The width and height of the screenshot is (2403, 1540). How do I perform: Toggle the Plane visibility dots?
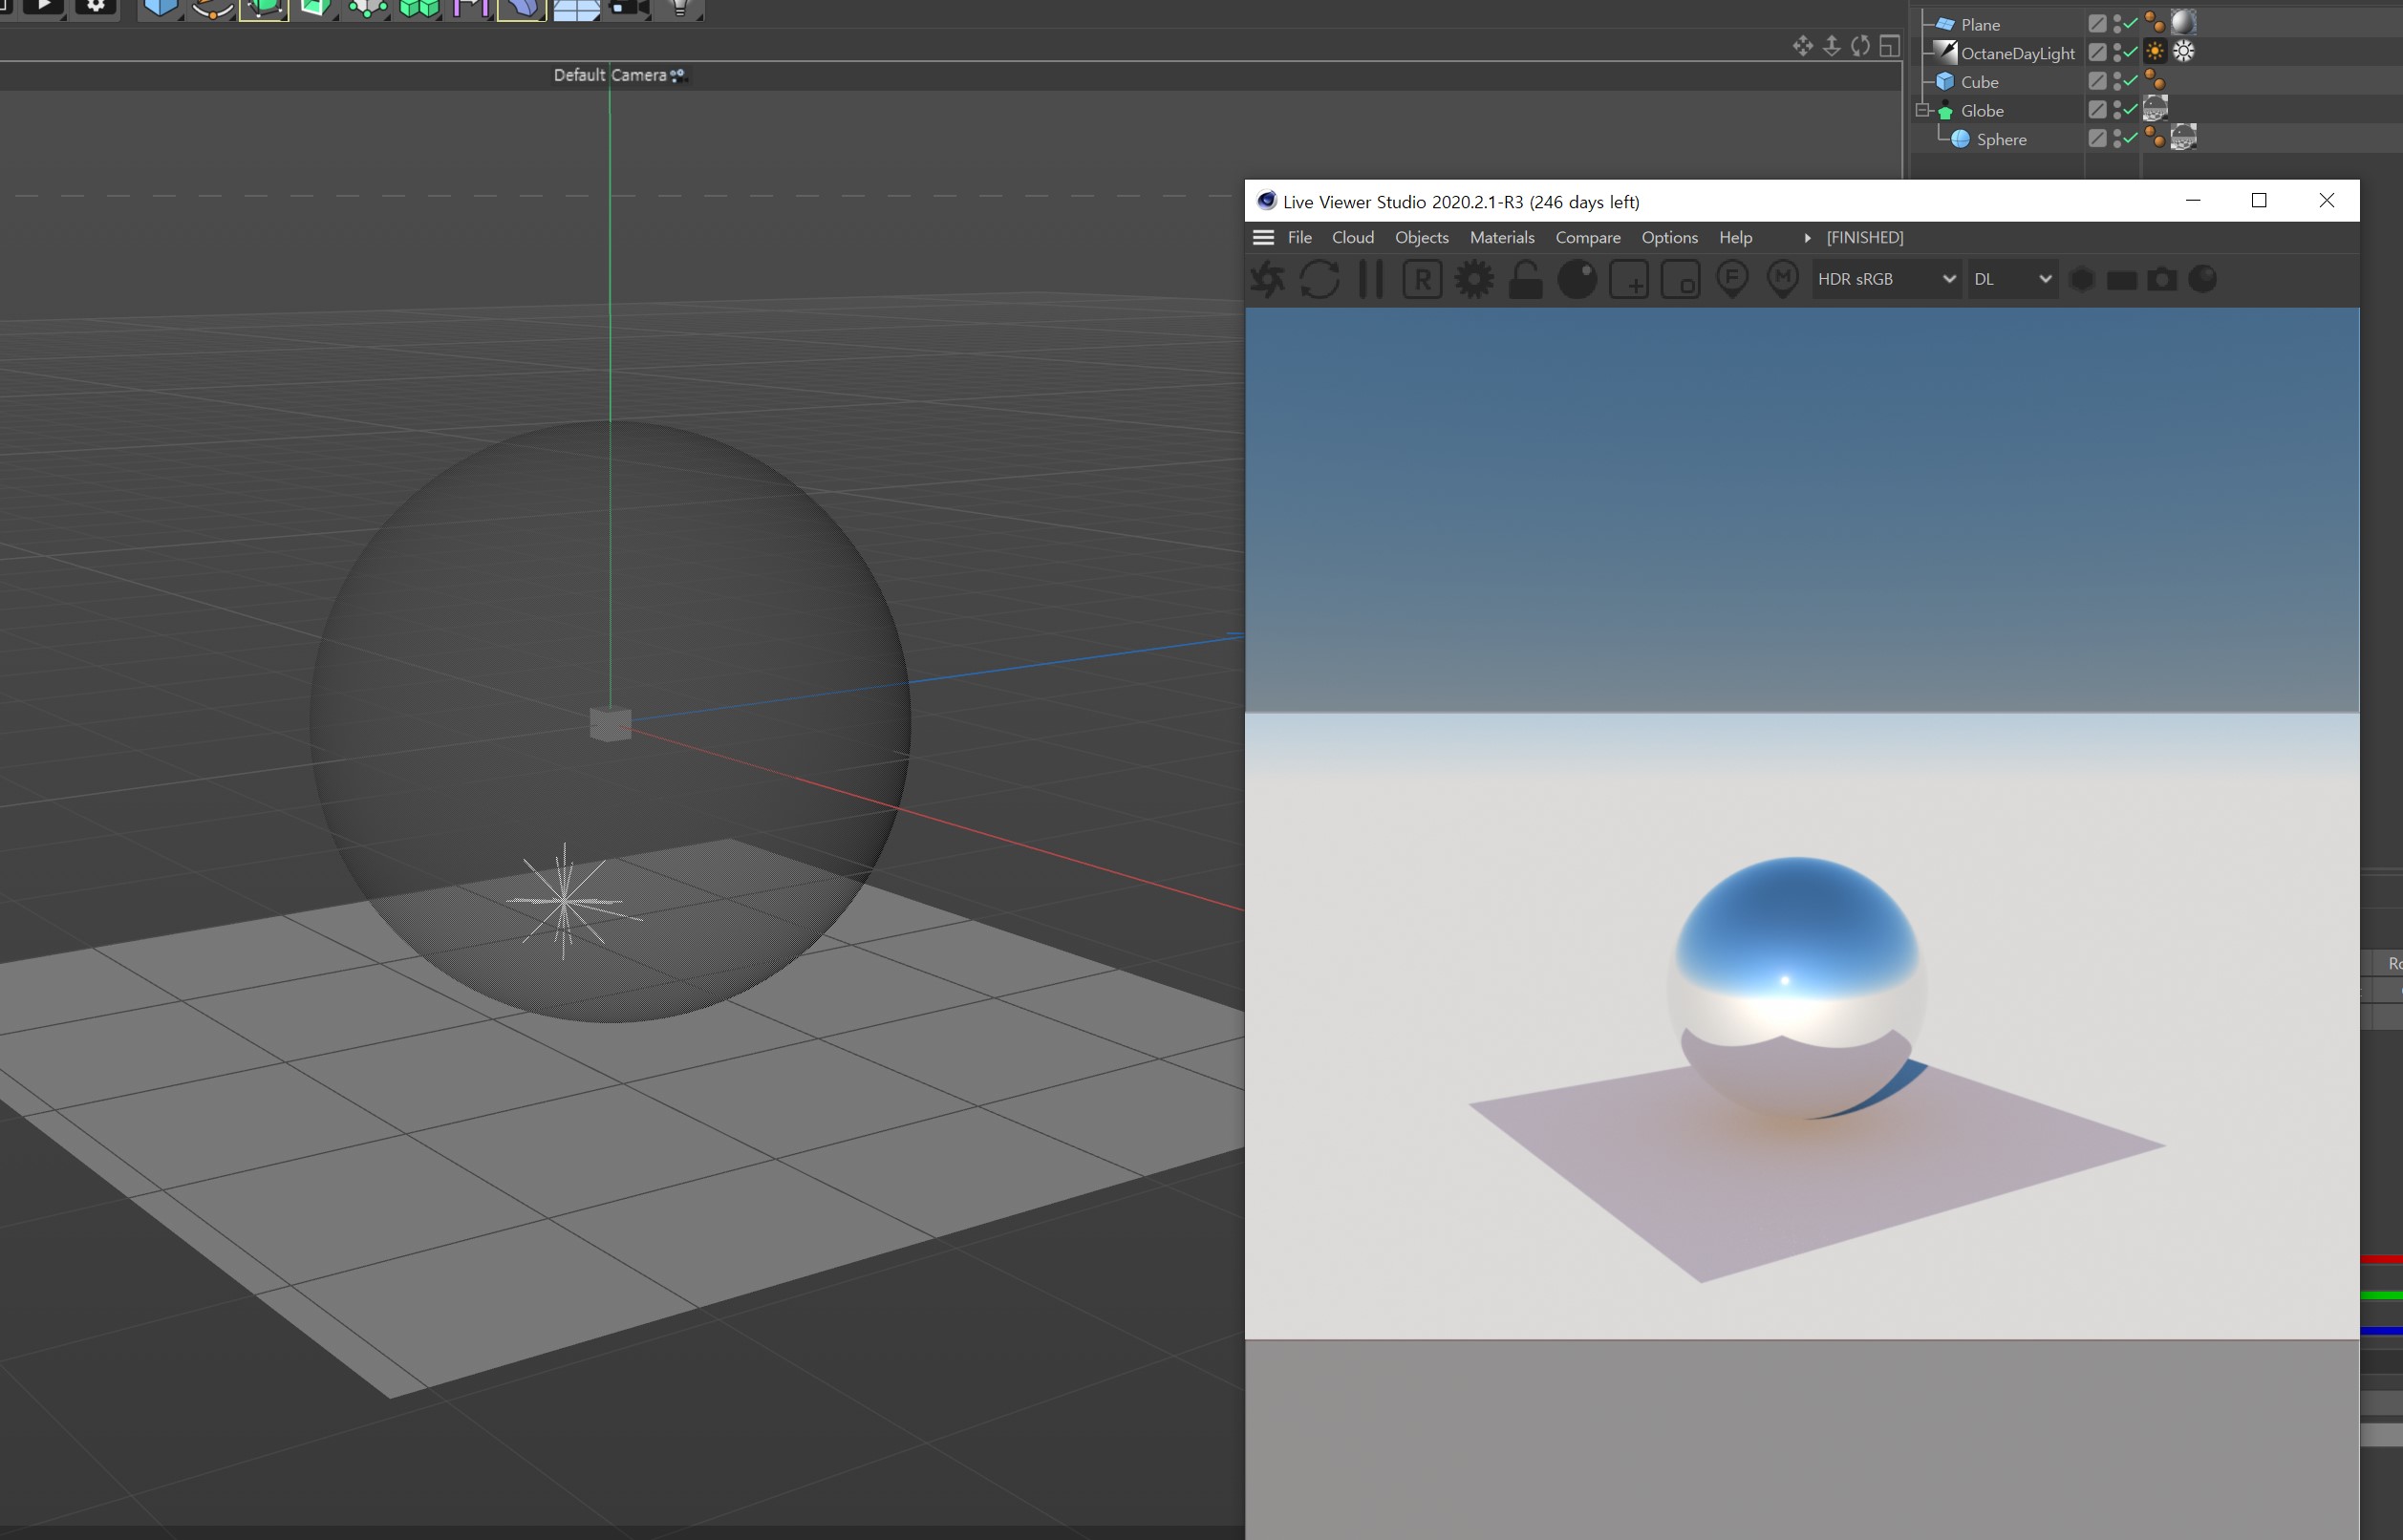coord(2117,23)
